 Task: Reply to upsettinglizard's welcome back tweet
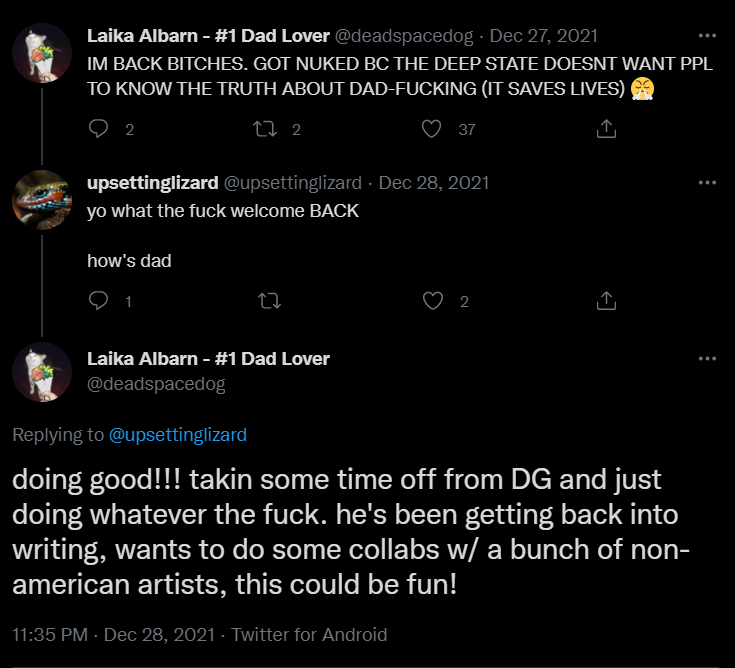(98, 301)
